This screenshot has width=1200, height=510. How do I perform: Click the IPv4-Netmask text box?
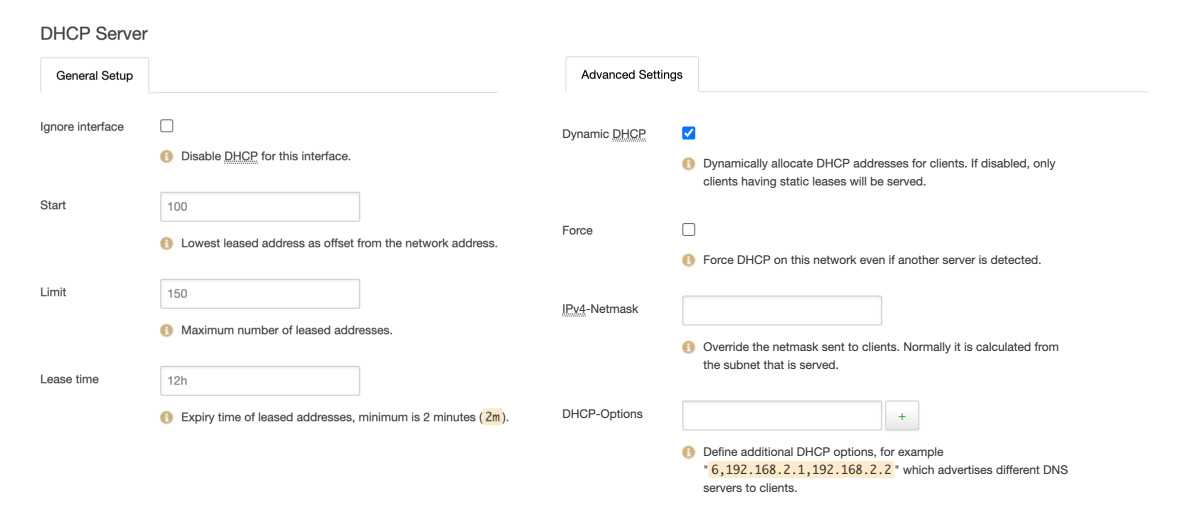click(782, 310)
